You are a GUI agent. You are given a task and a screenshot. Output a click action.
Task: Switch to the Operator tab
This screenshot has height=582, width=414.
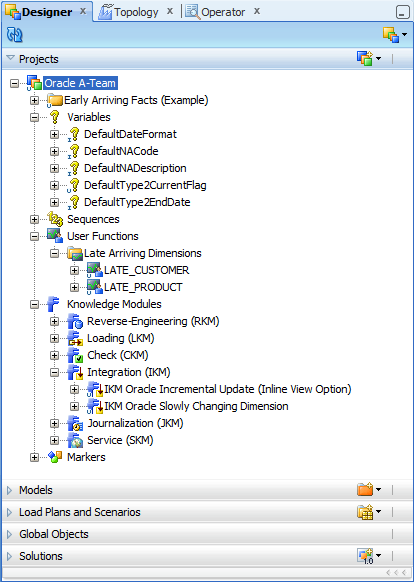[x=216, y=12]
